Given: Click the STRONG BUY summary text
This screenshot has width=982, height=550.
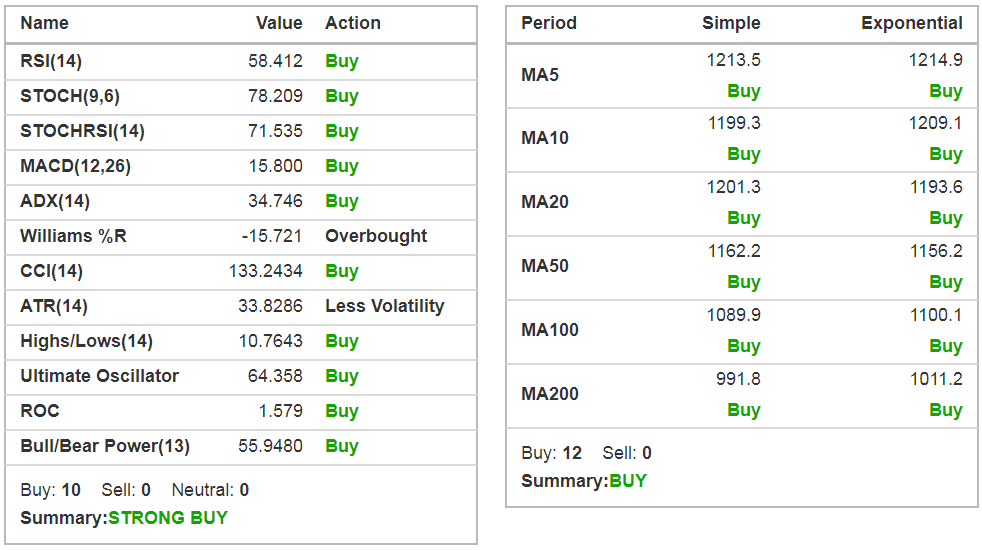Looking at the screenshot, I should pyautogui.click(x=168, y=518).
